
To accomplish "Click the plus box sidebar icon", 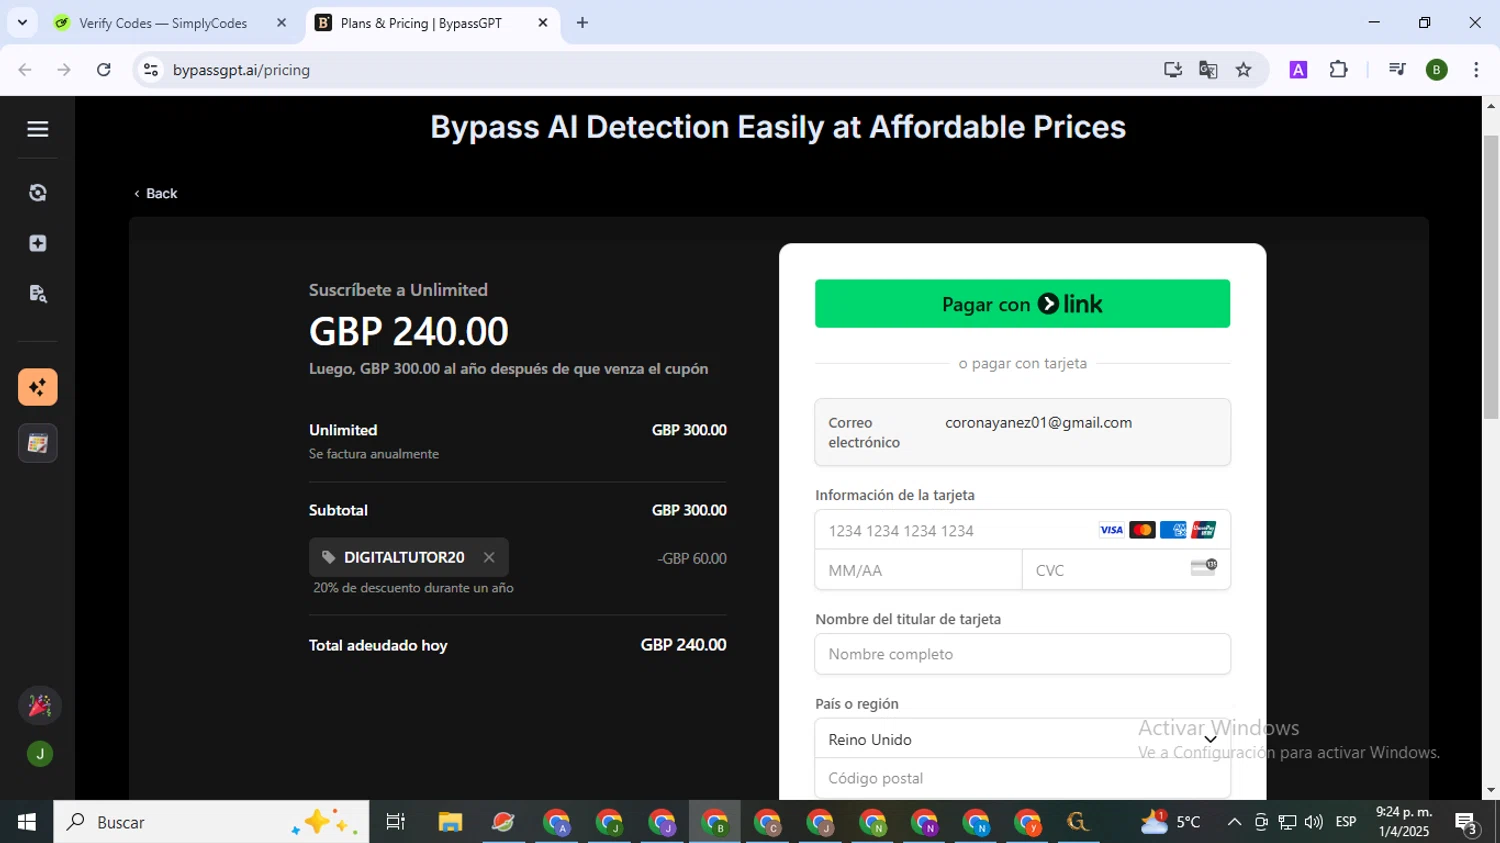I will tap(38, 243).
